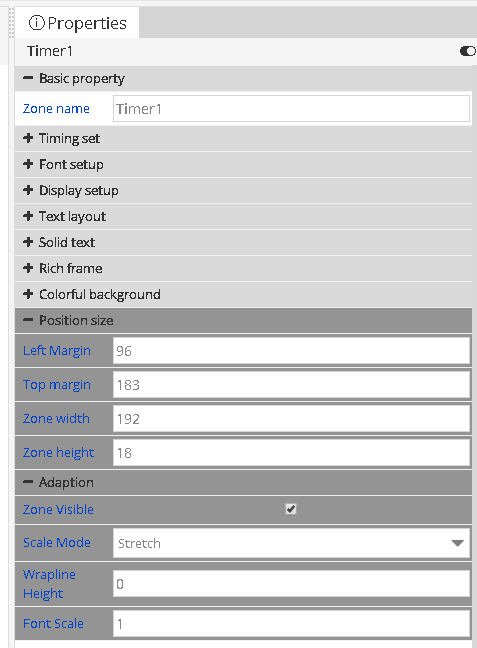Toggle the switch next to Timer1 header
This screenshot has height=648, width=477.
[x=468, y=51]
